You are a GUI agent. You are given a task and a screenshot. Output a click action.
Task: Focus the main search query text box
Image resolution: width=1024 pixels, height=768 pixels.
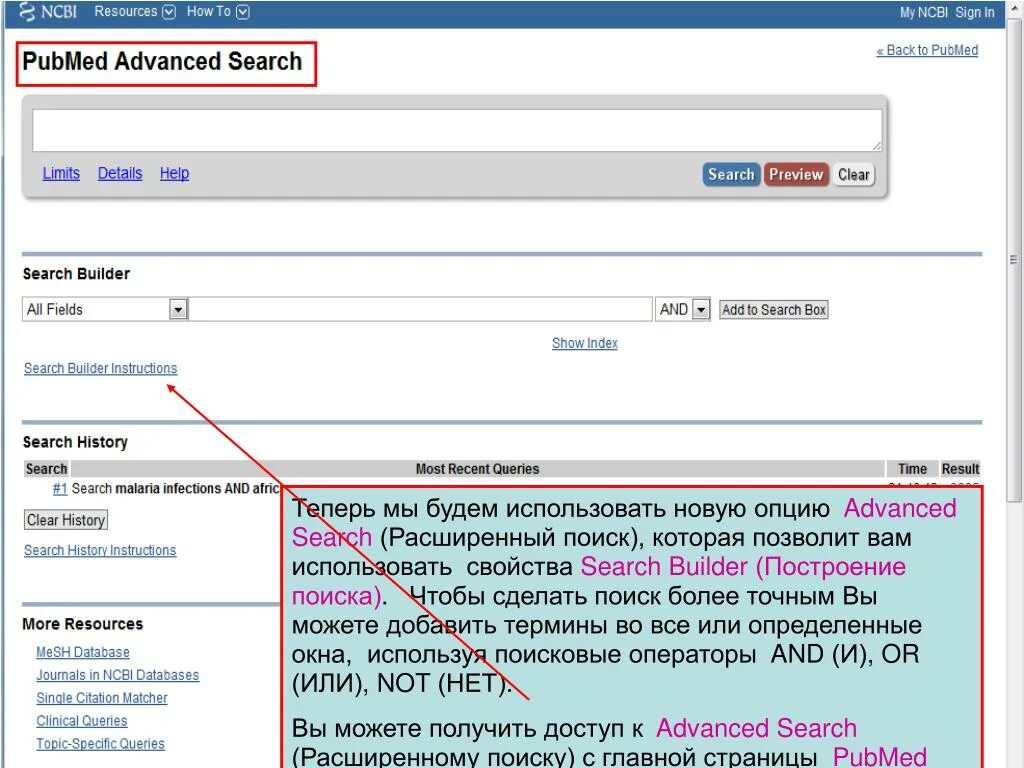pyautogui.click(x=456, y=130)
